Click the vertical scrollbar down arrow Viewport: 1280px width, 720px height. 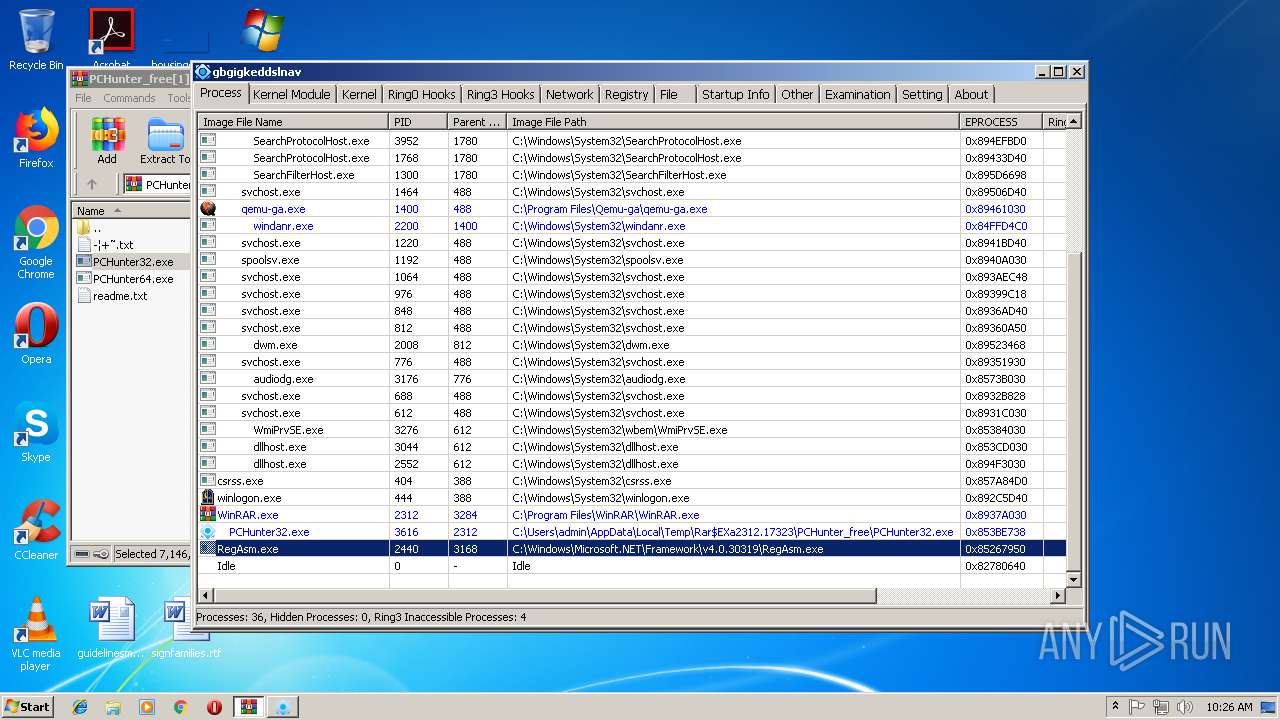tap(1074, 580)
